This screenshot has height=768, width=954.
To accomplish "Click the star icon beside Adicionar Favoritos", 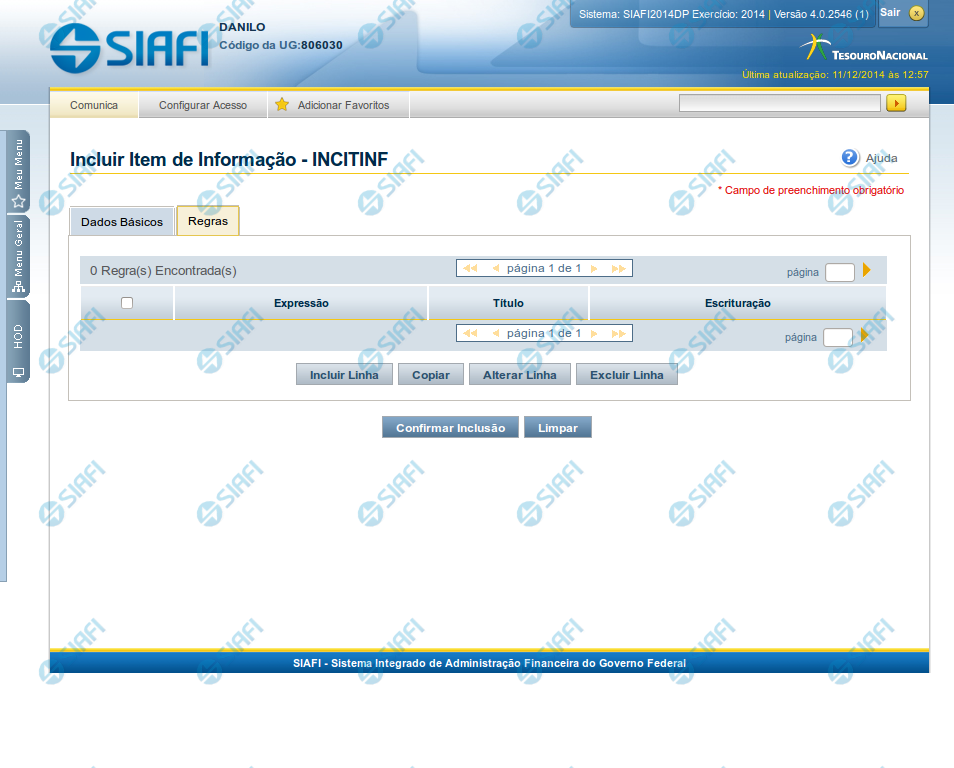I will pos(282,105).
